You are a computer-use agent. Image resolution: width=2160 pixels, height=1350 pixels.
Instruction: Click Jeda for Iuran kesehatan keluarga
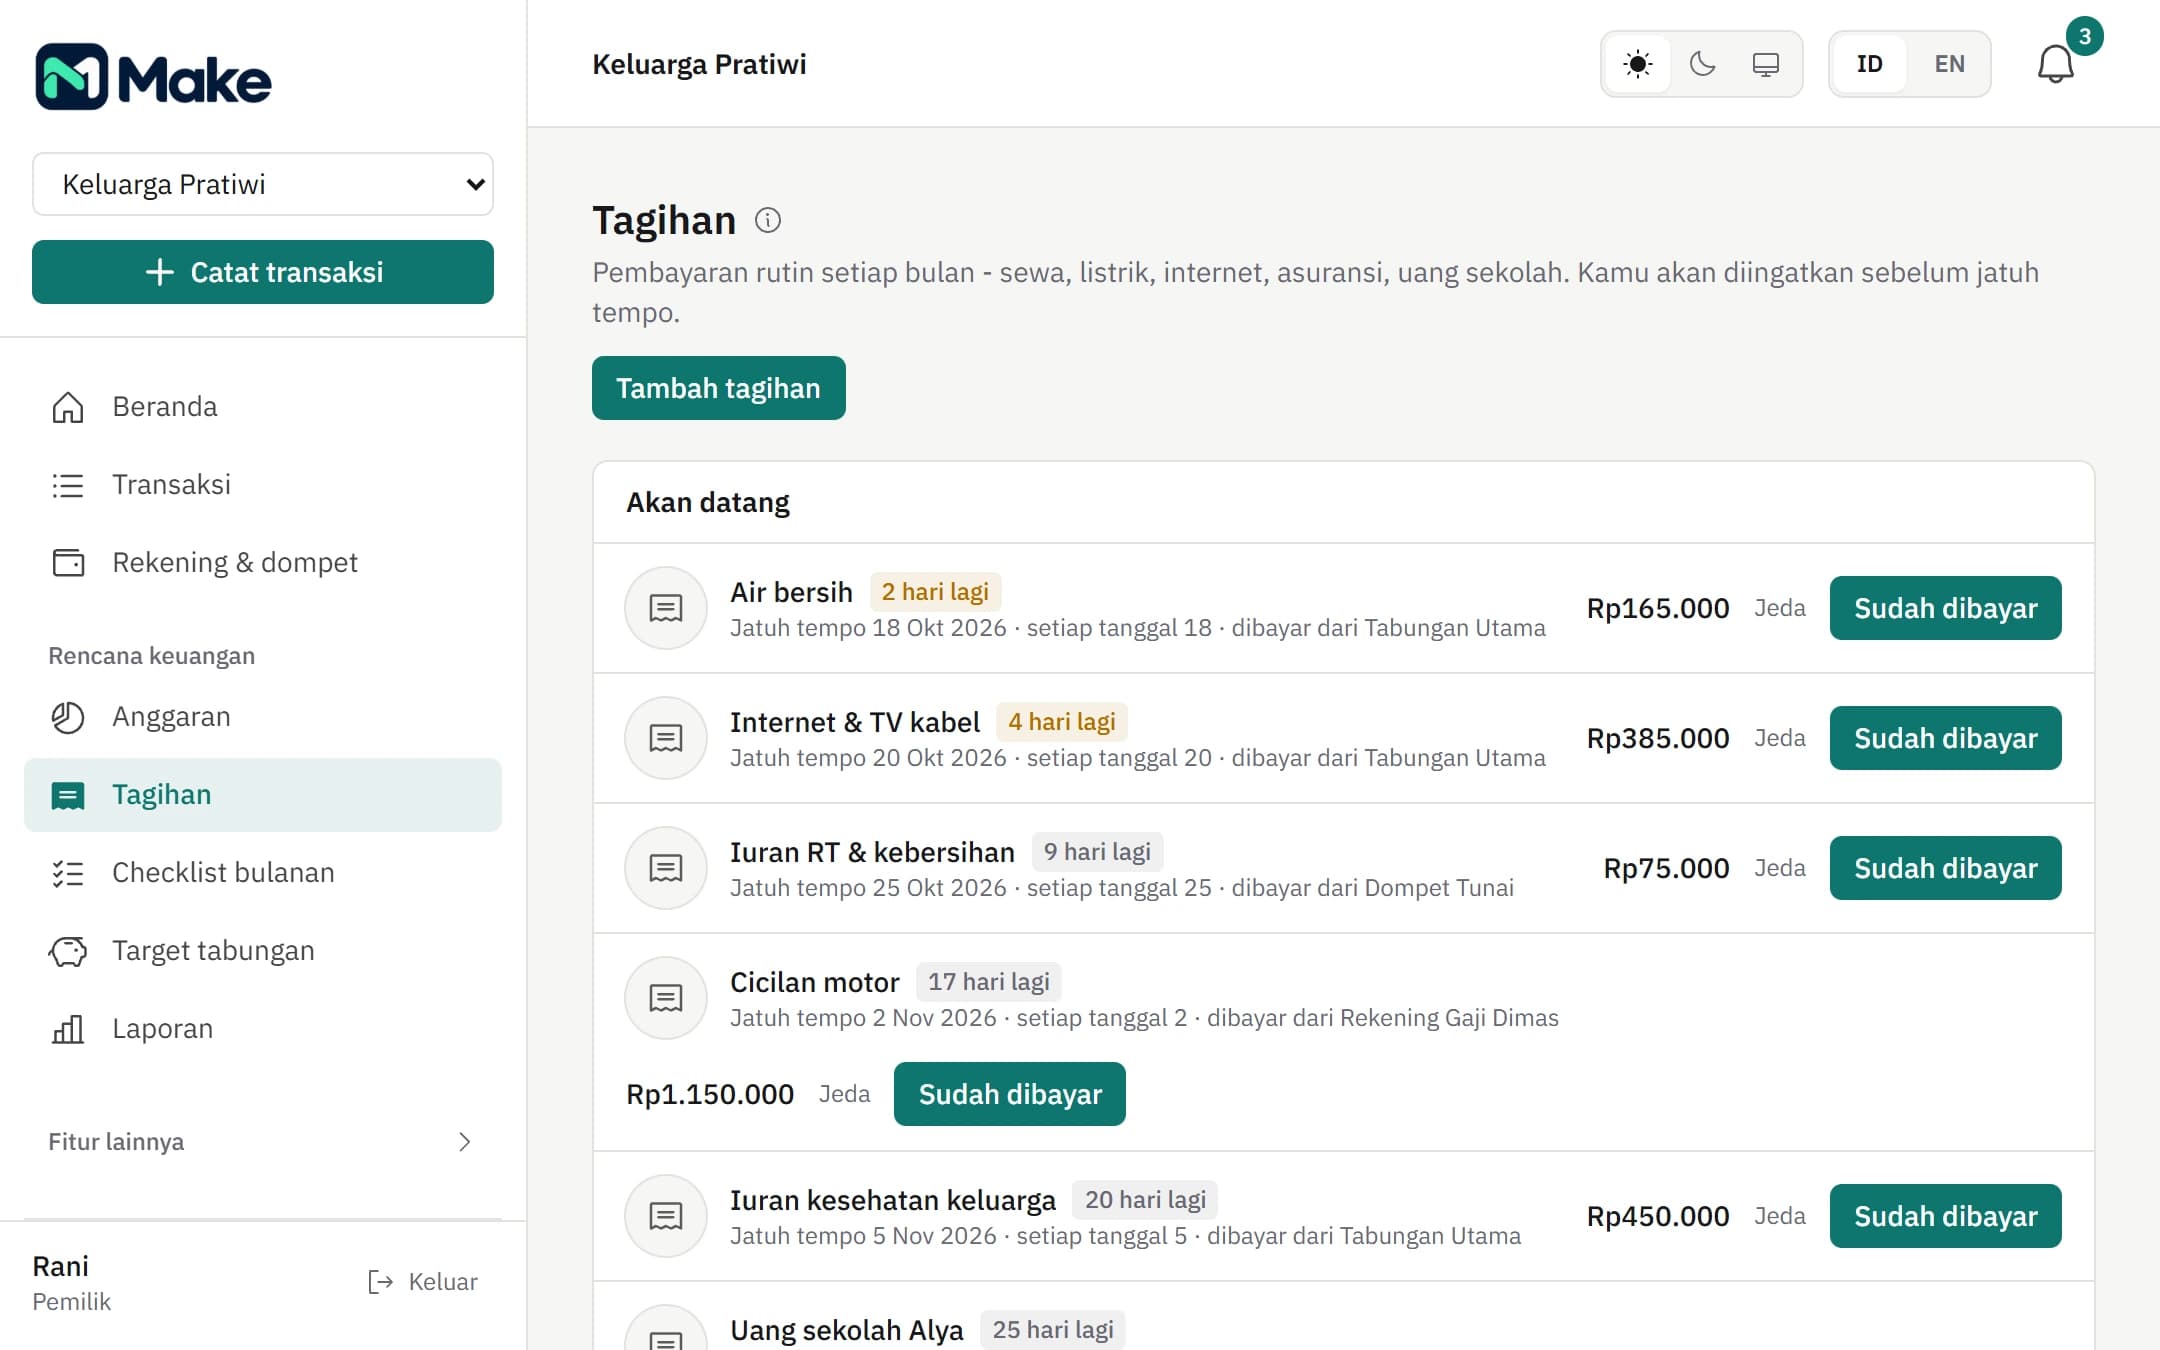tap(1780, 1216)
